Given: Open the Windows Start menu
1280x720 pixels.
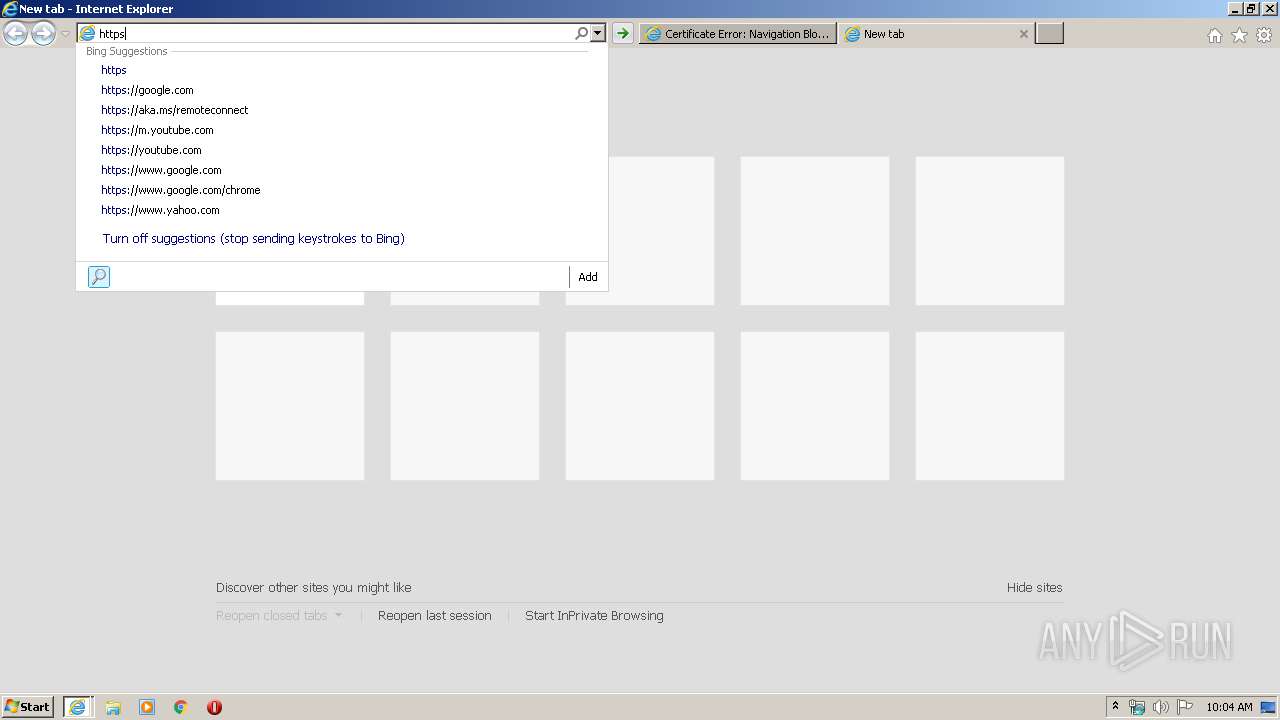Looking at the screenshot, I should point(28,707).
